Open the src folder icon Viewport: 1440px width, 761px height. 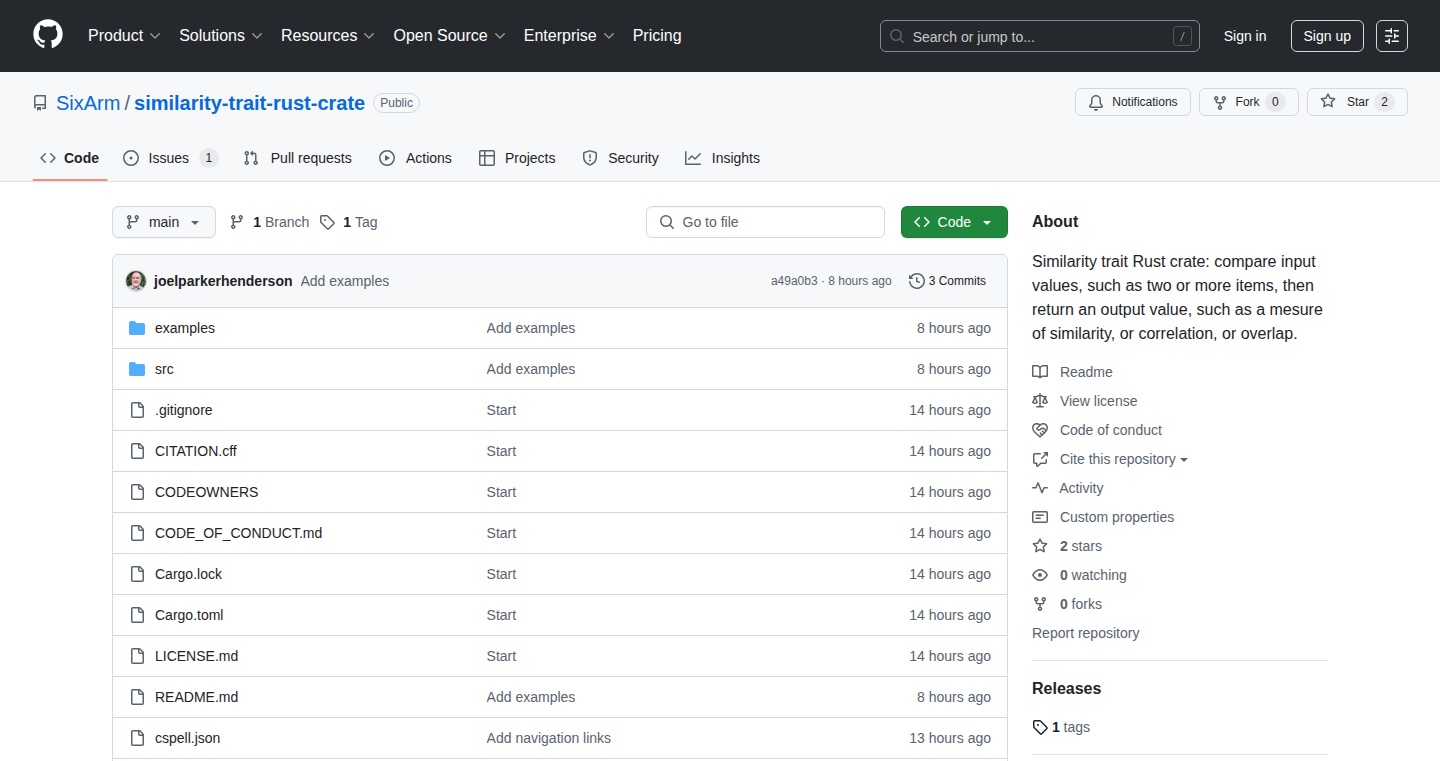click(x=137, y=369)
